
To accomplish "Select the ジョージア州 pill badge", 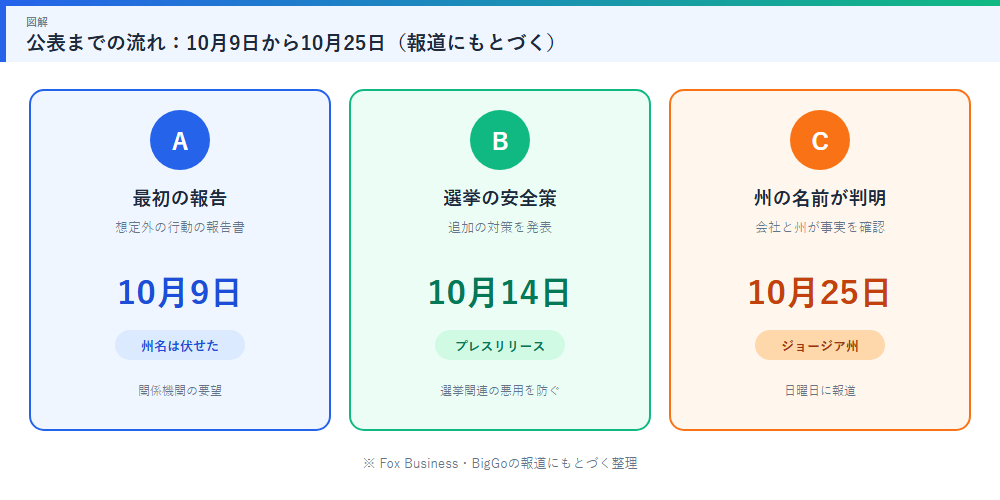I will 820,345.
